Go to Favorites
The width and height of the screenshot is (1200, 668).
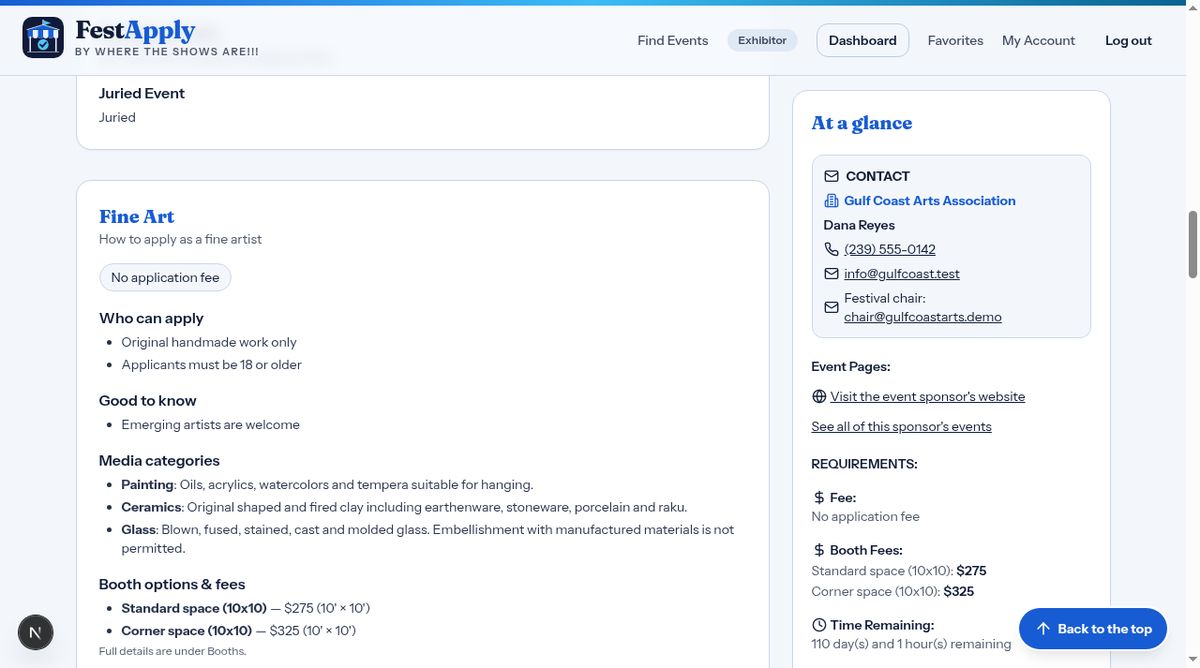tap(955, 41)
